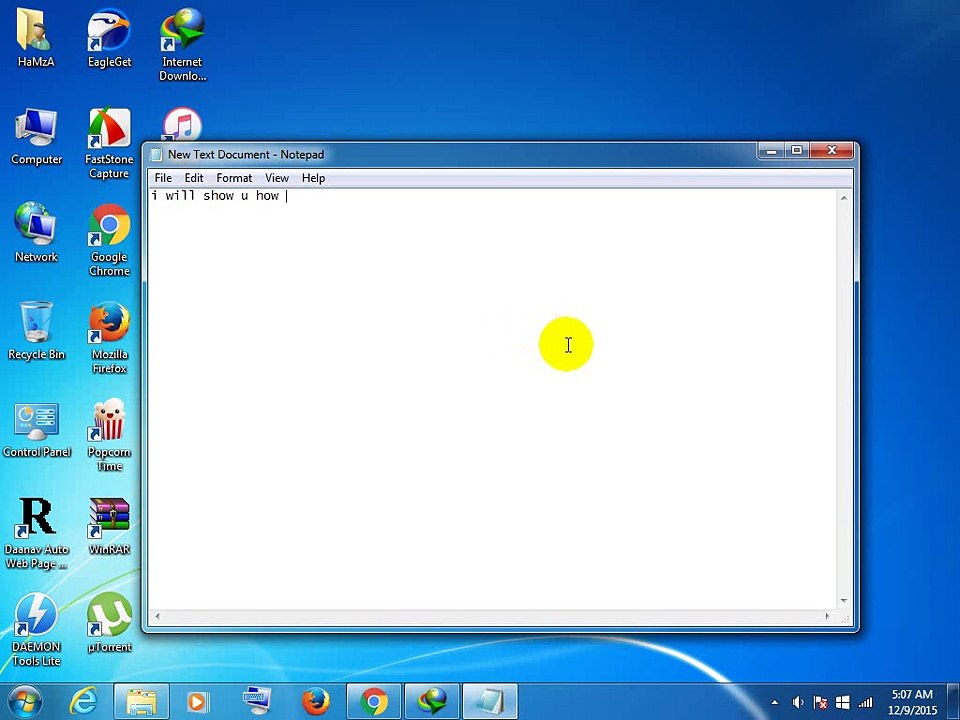
Task: Click the horizontal scrollbar left arrow
Action: tap(157, 616)
